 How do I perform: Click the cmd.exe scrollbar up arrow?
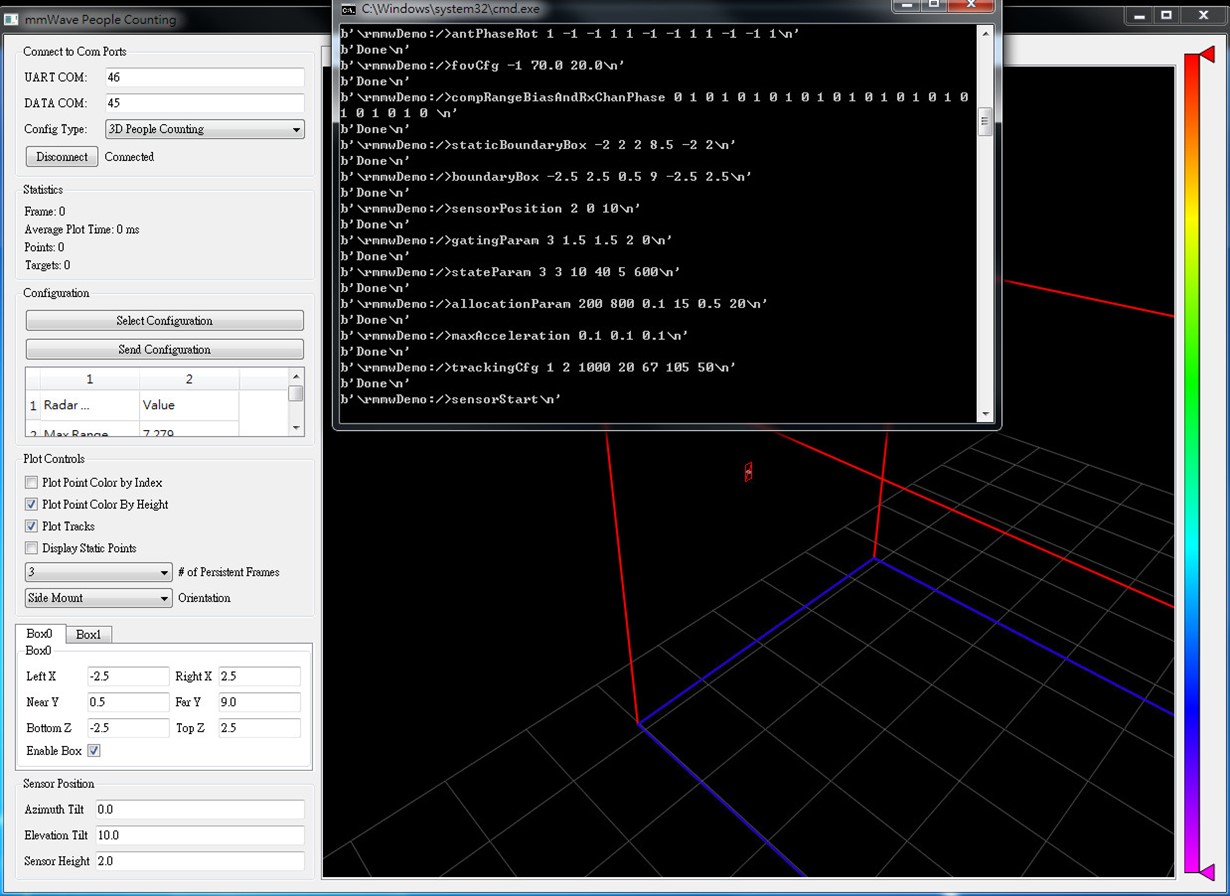pos(985,33)
